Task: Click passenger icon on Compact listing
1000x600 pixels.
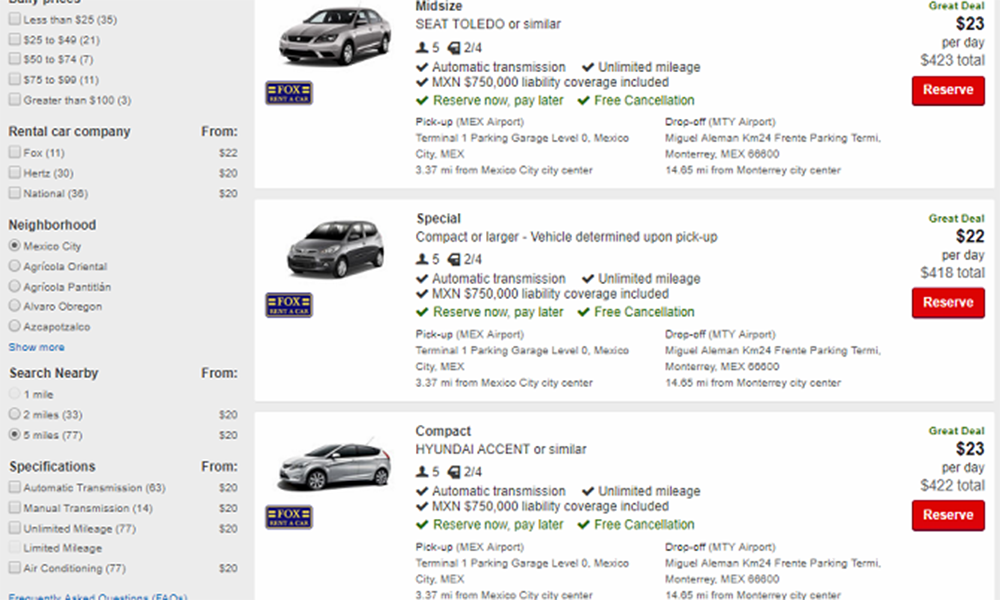Action: [x=422, y=472]
